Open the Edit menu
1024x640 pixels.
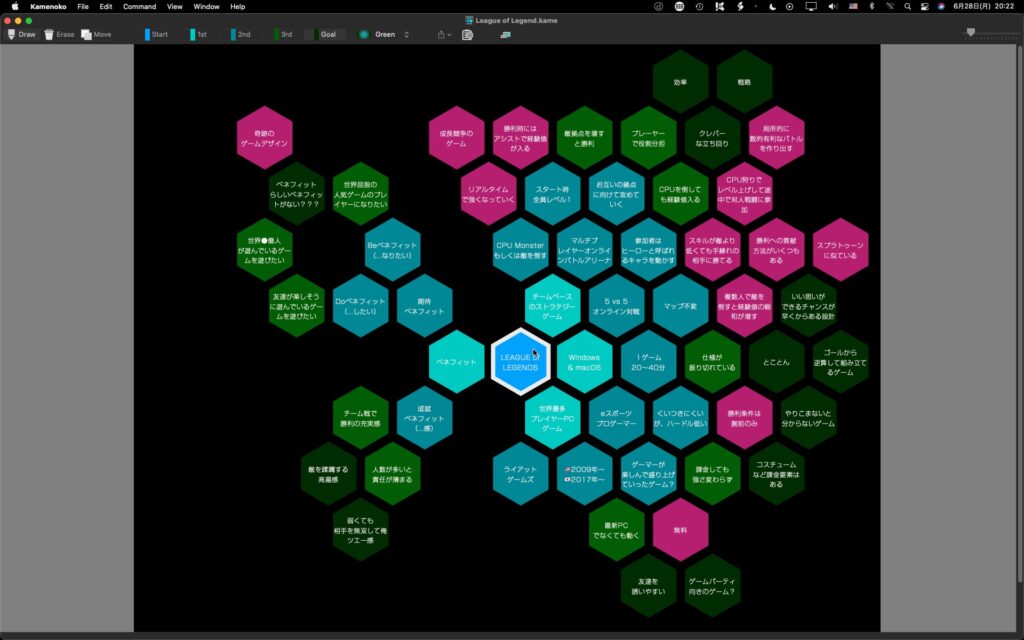click(x=106, y=7)
